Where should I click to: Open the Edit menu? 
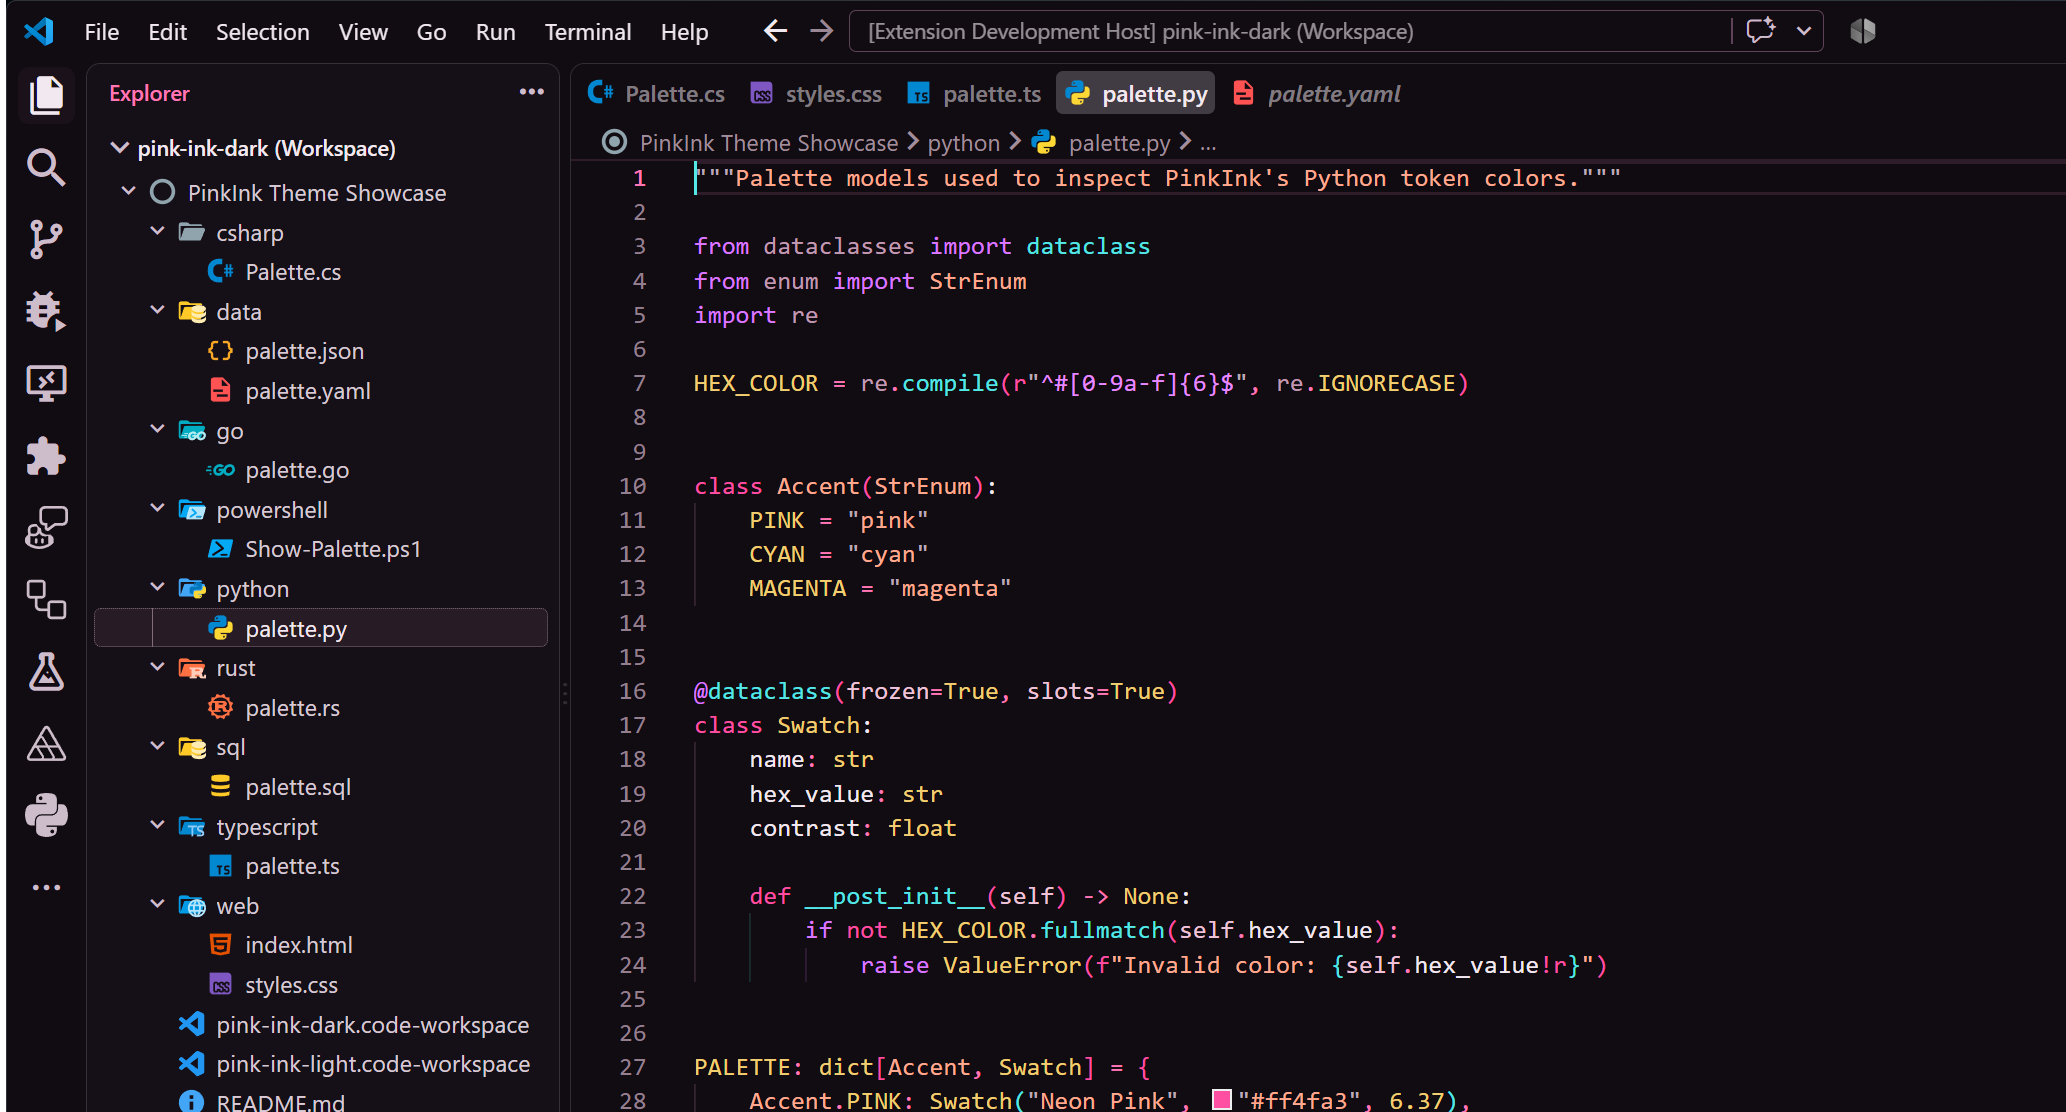[x=167, y=32]
